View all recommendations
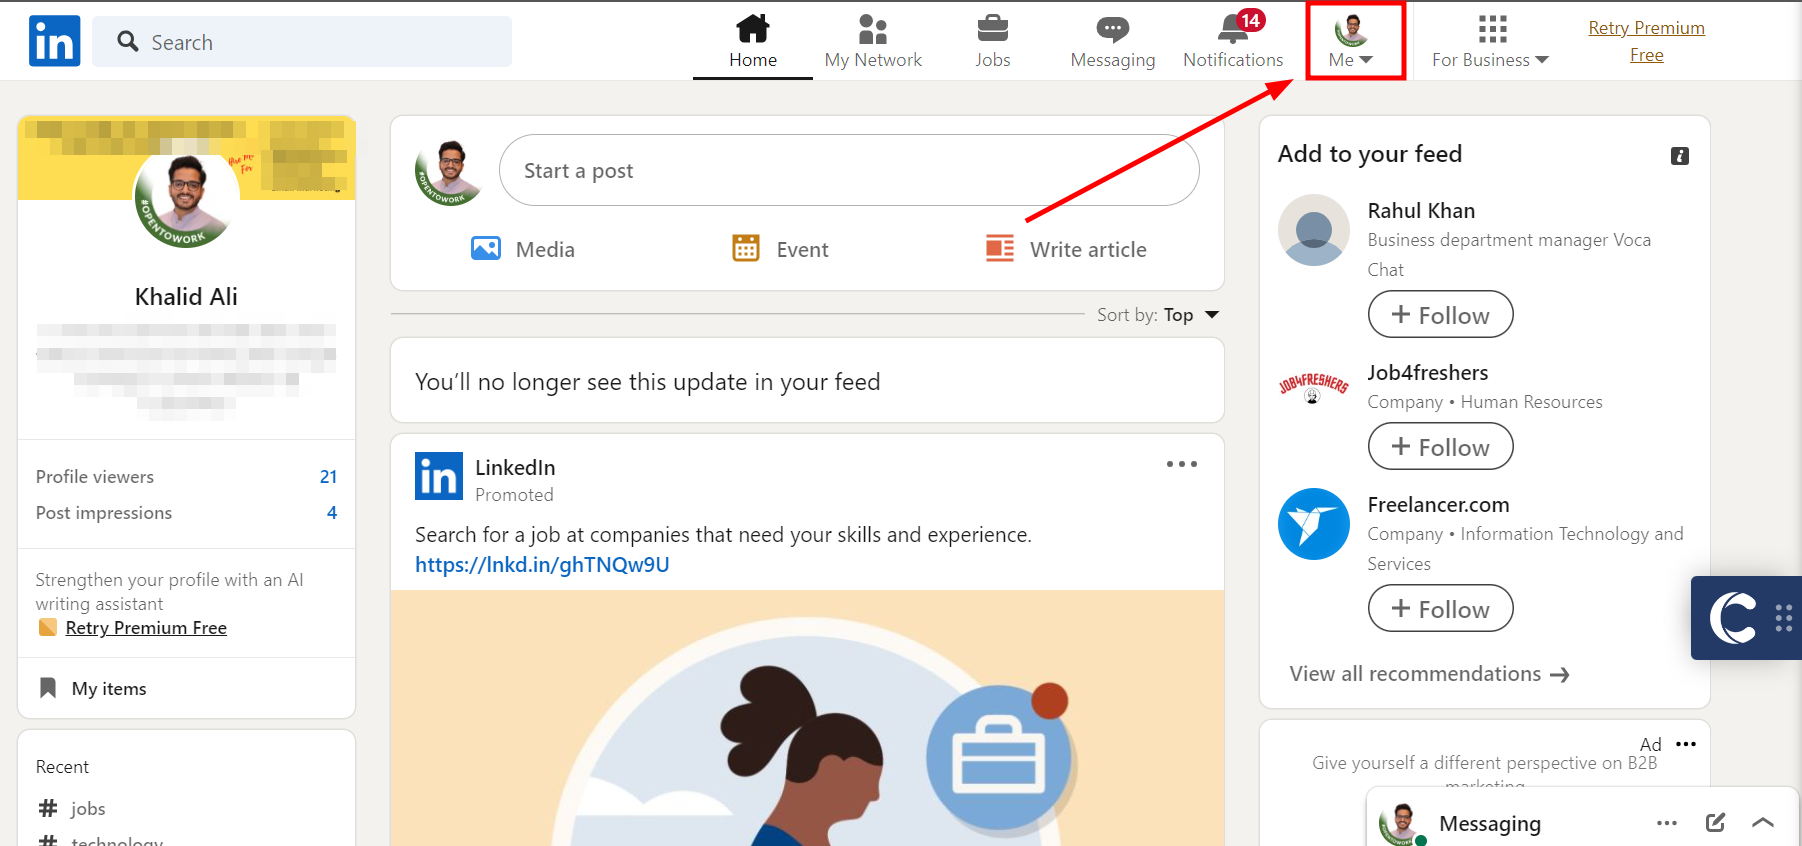Viewport: 1802px width, 846px height. click(1429, 674)
